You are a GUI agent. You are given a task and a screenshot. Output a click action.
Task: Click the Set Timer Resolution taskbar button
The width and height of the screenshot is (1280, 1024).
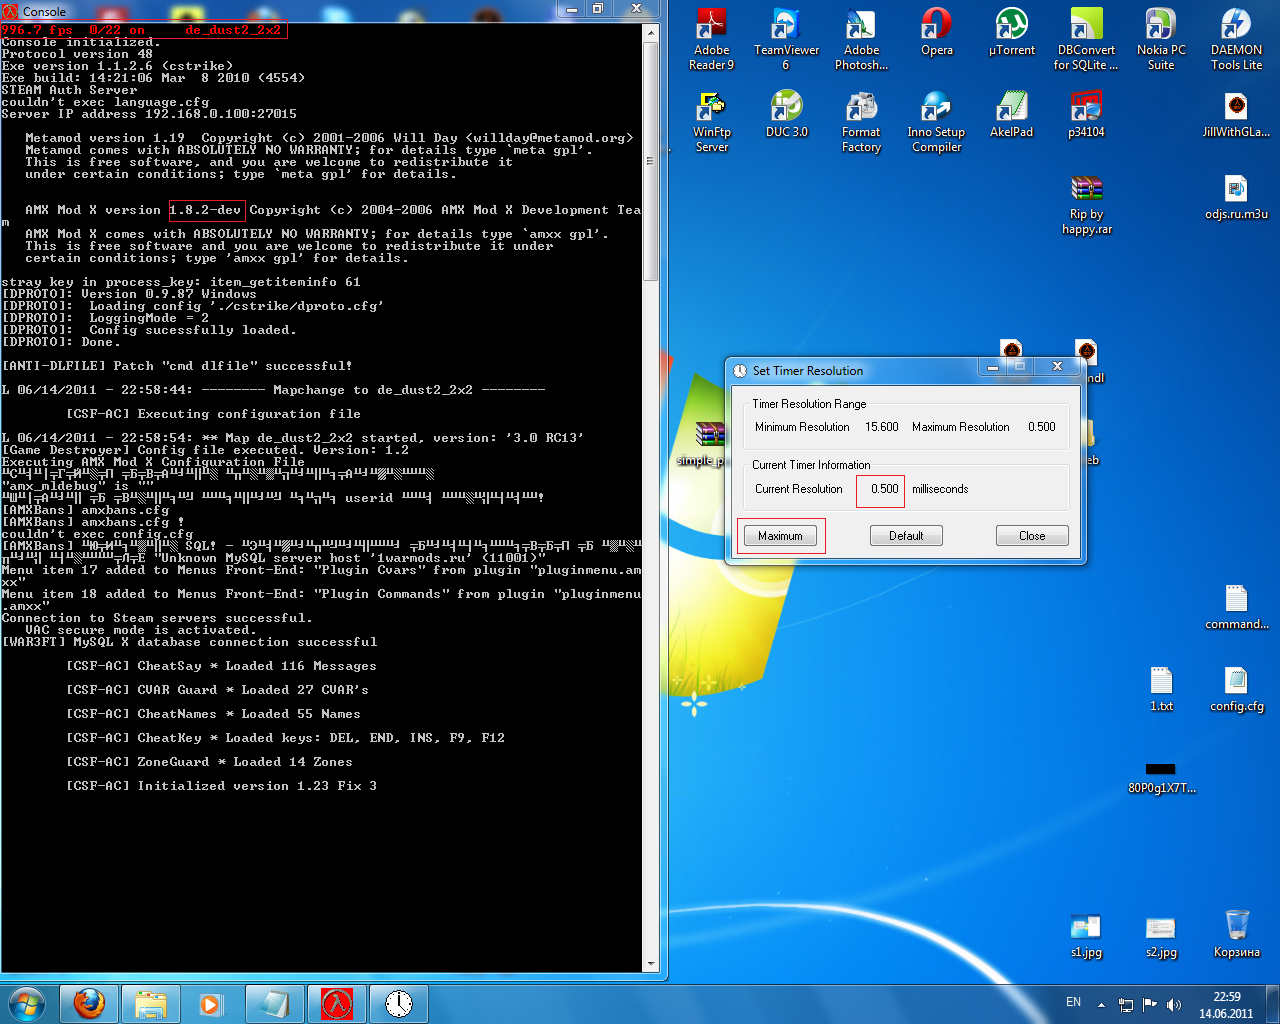coord(399,1003)
